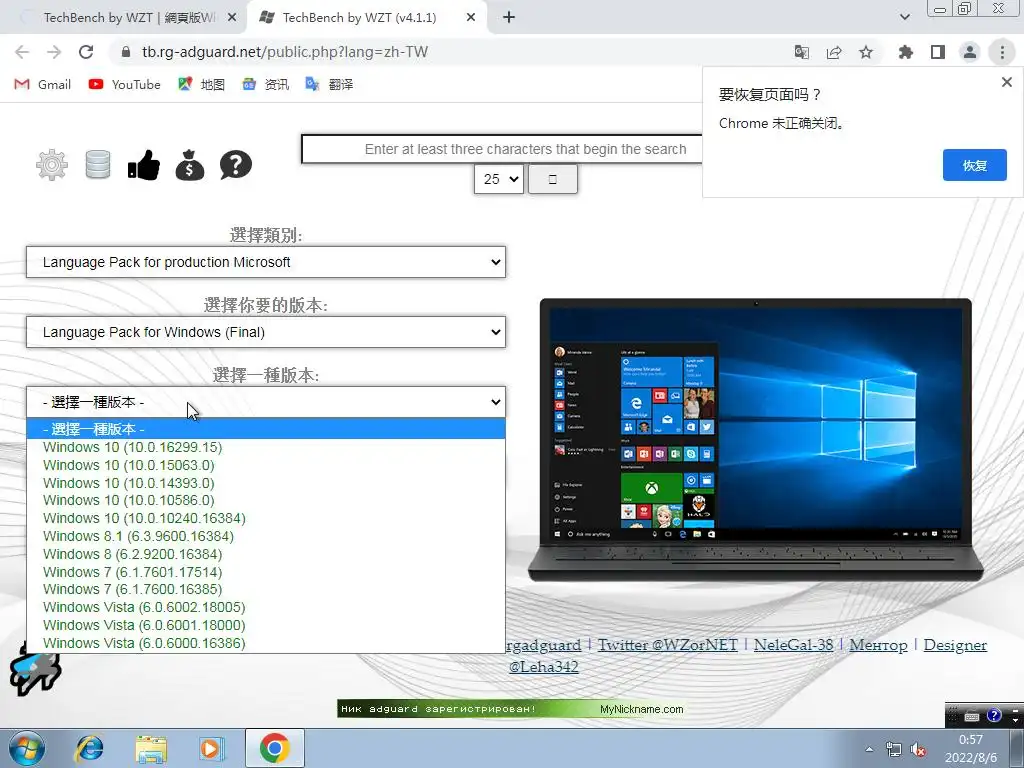Toggle the side panel icon
Viewport: 1024px width, 768px height.
938,52
